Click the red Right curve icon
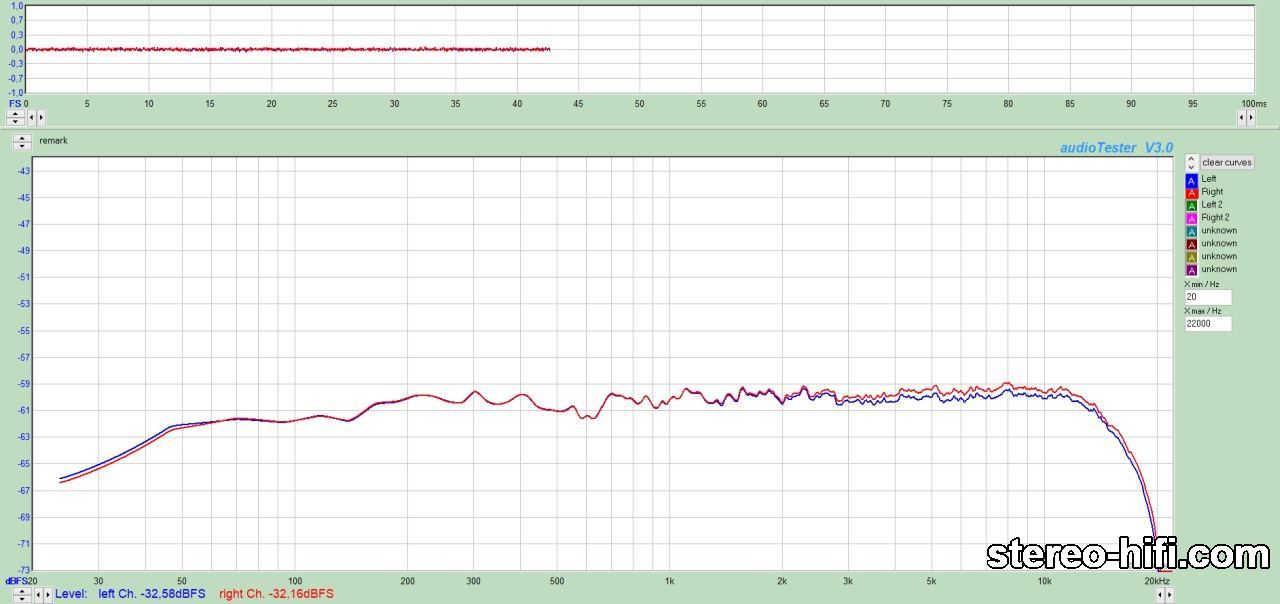The height and width of the screenshot is (604, 1280). point(1191,192)
